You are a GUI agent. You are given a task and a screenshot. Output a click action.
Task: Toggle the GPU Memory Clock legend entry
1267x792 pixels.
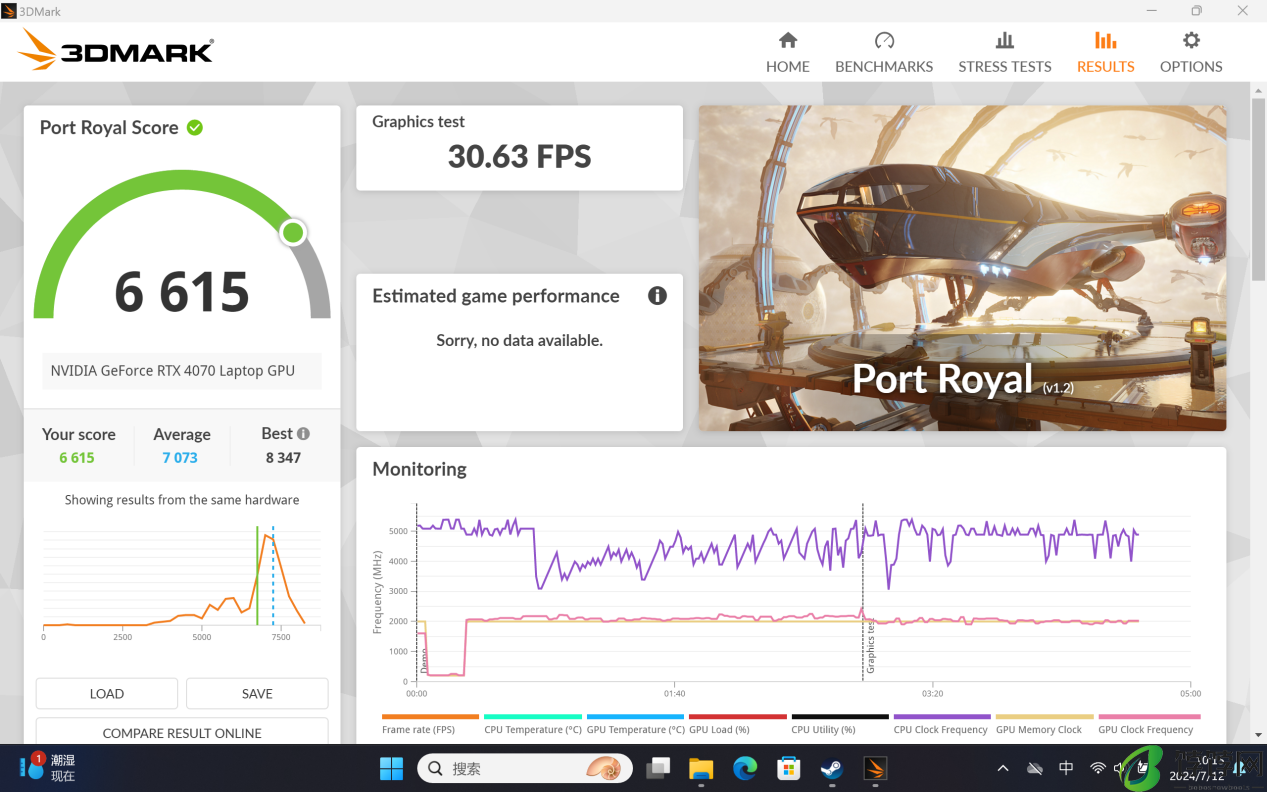point(1045,724)
